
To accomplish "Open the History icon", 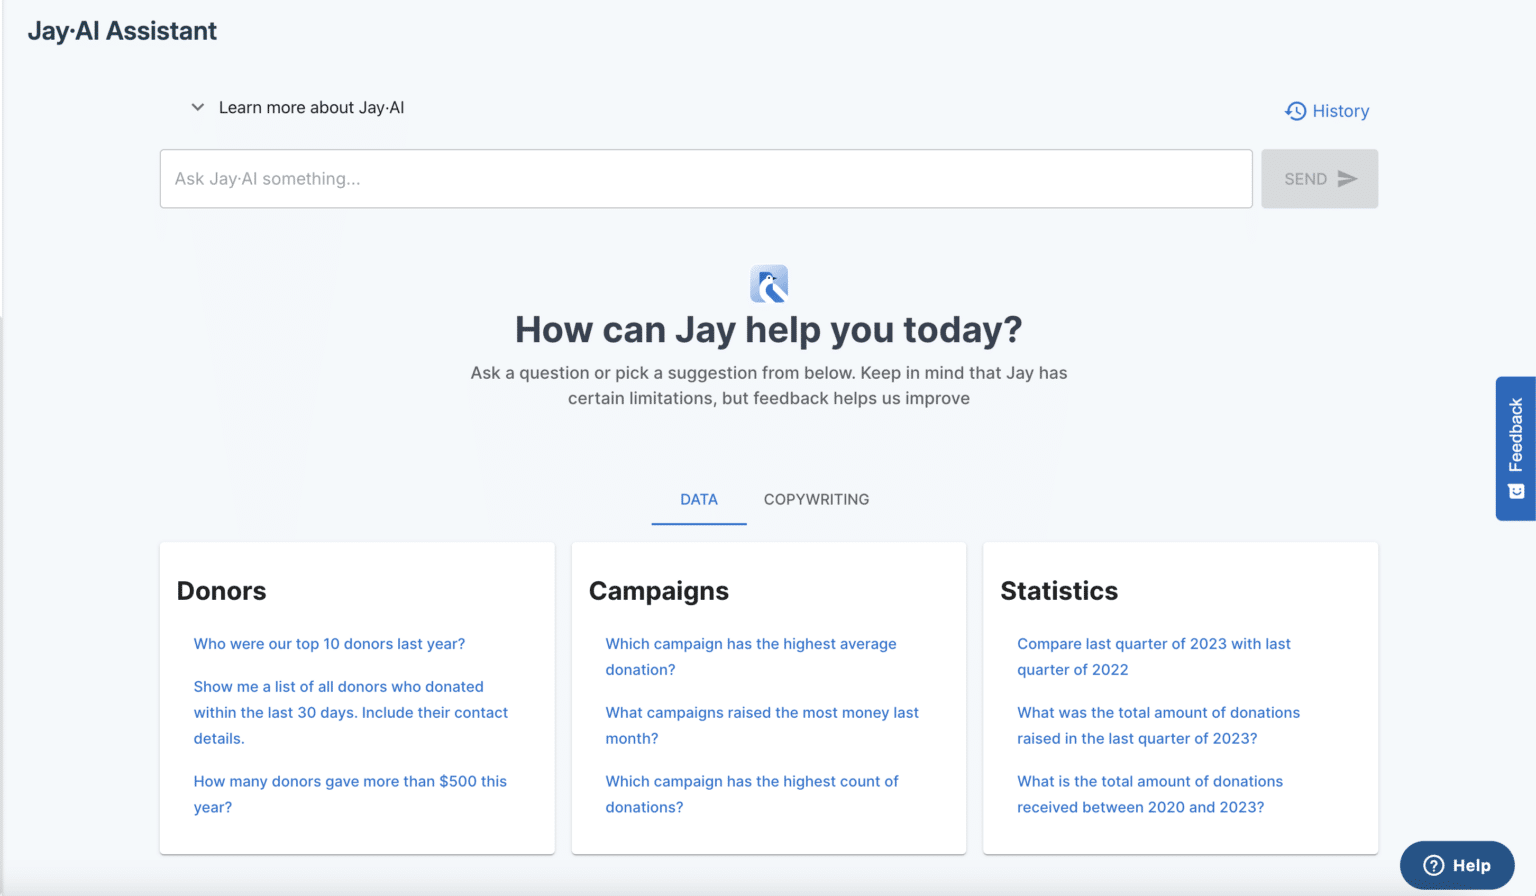I will pyautogui.click(x=1295, y=111).
